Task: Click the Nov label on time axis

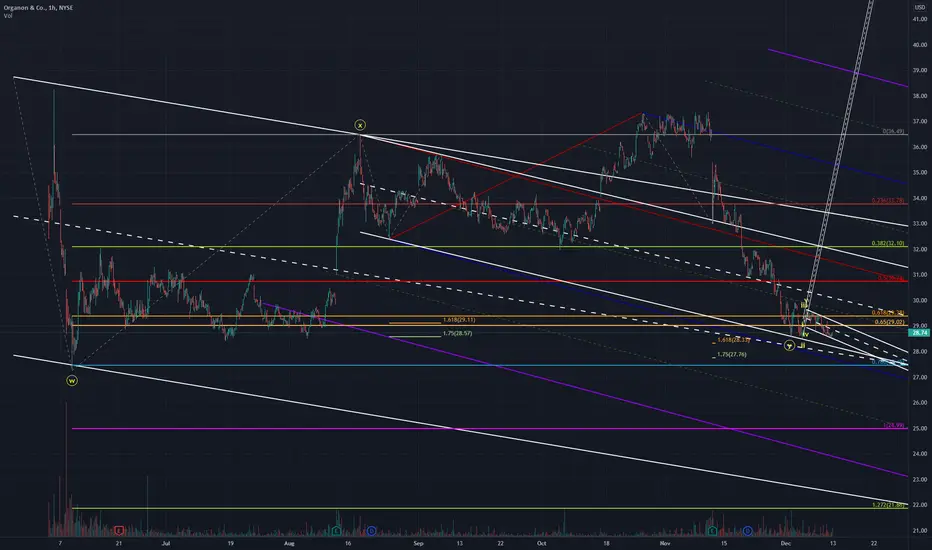Action: pos(665,543)
